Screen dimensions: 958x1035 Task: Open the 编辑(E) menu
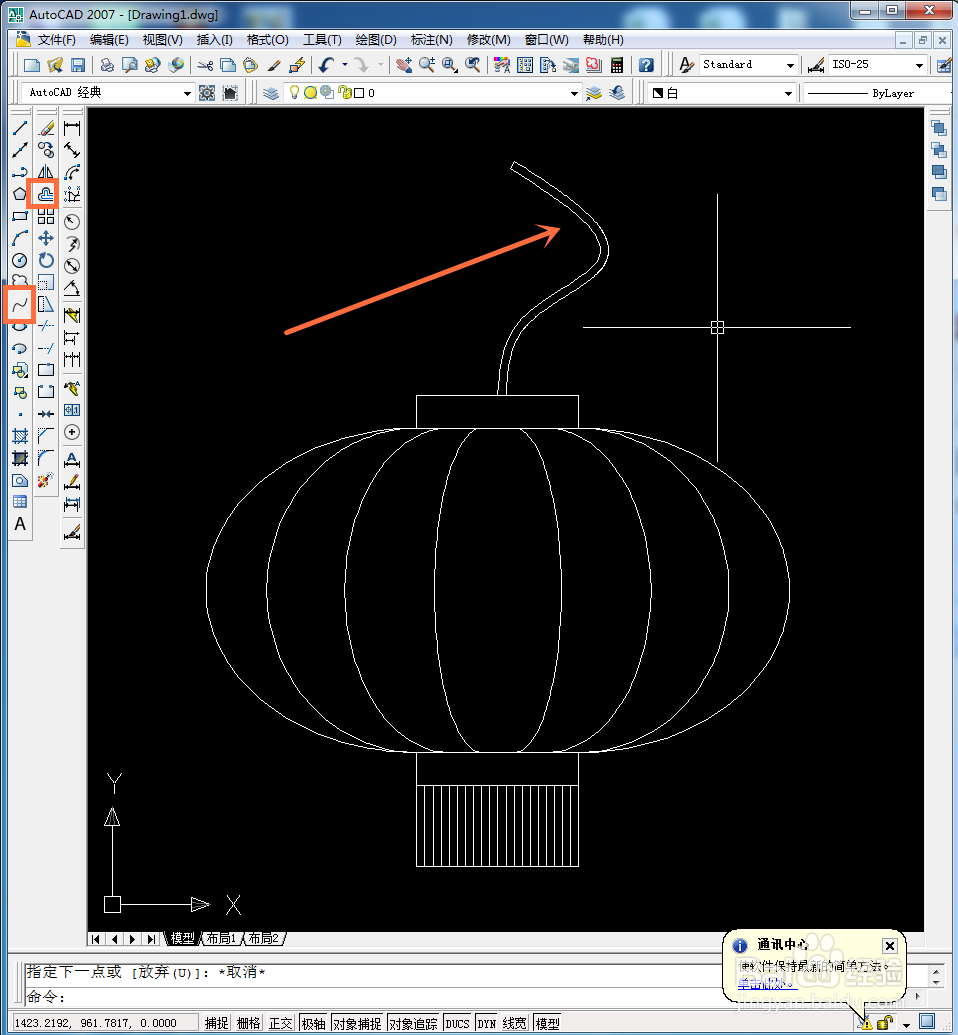[109, 40]
